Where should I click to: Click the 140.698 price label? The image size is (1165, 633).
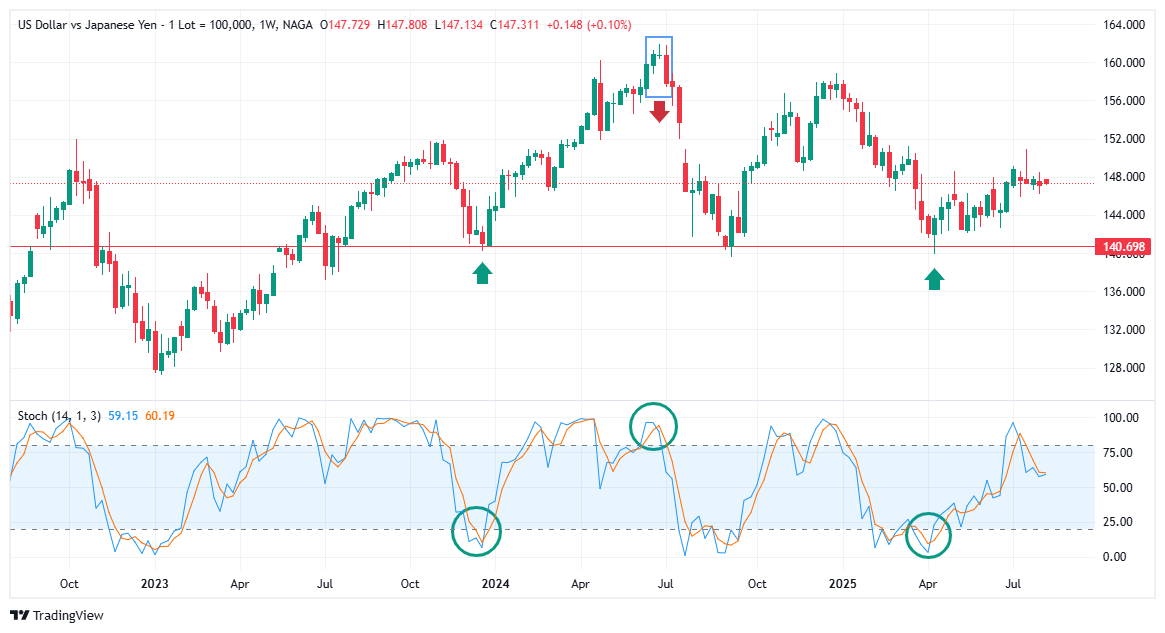coord(1122,244)
